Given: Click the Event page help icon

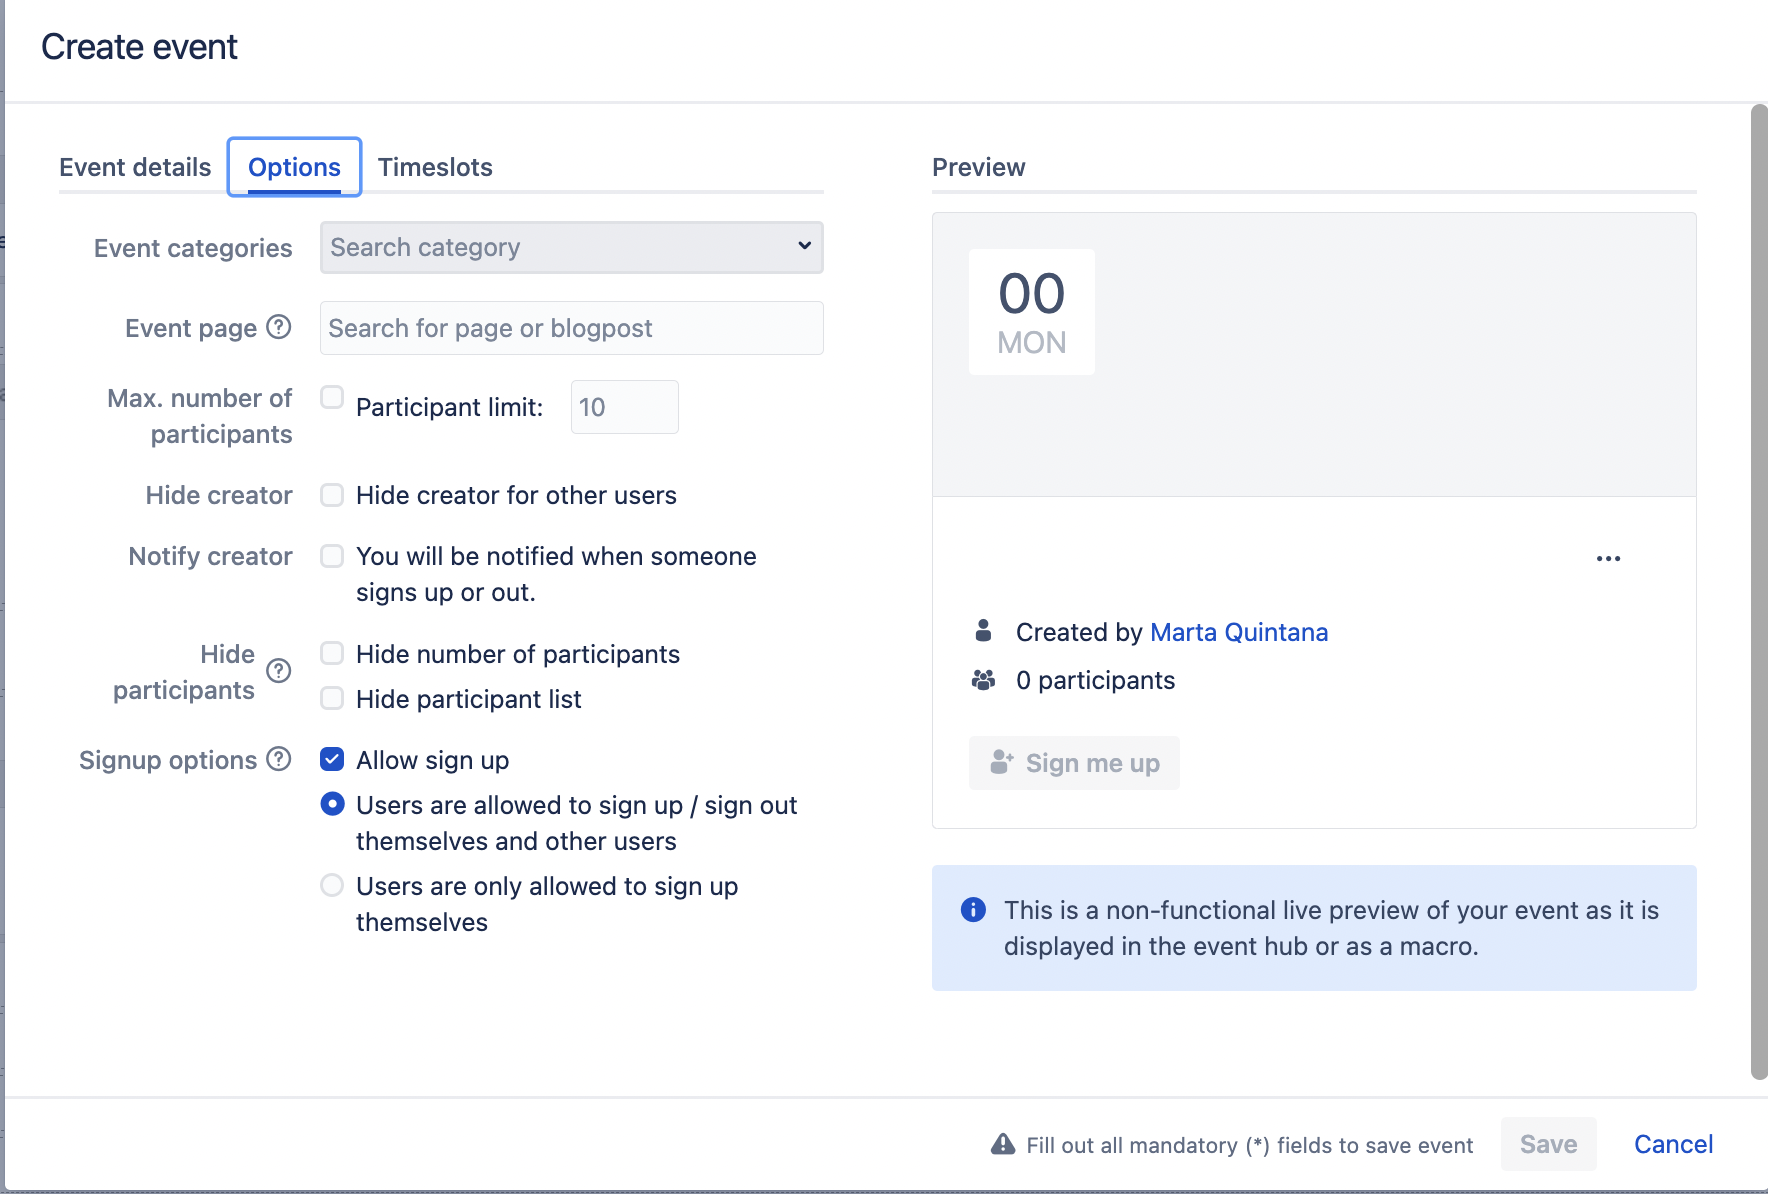Looking at the screenshot, I should point(279,327).
